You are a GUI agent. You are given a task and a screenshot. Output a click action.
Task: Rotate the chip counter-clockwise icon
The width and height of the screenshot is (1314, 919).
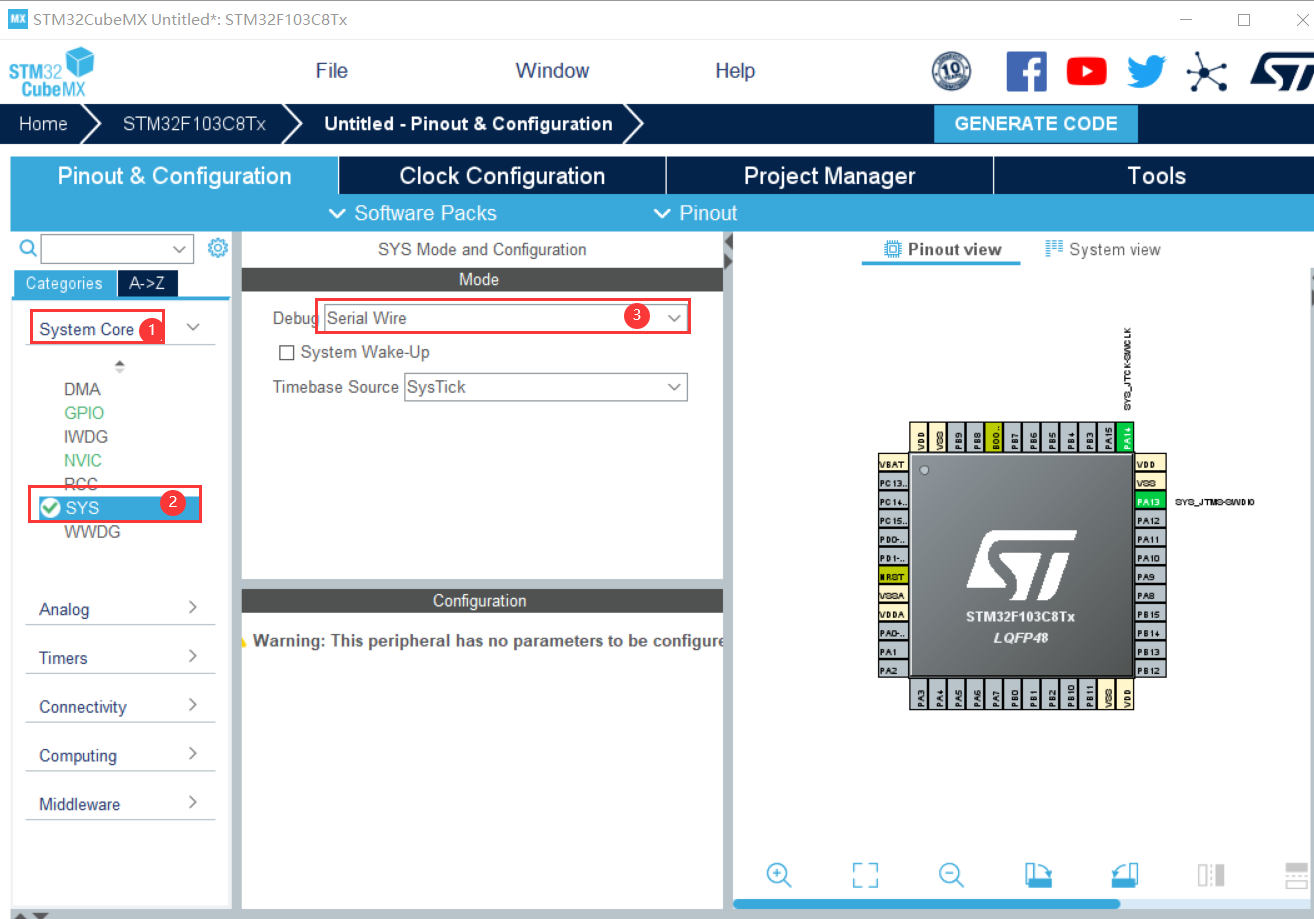click(1125, 875)
